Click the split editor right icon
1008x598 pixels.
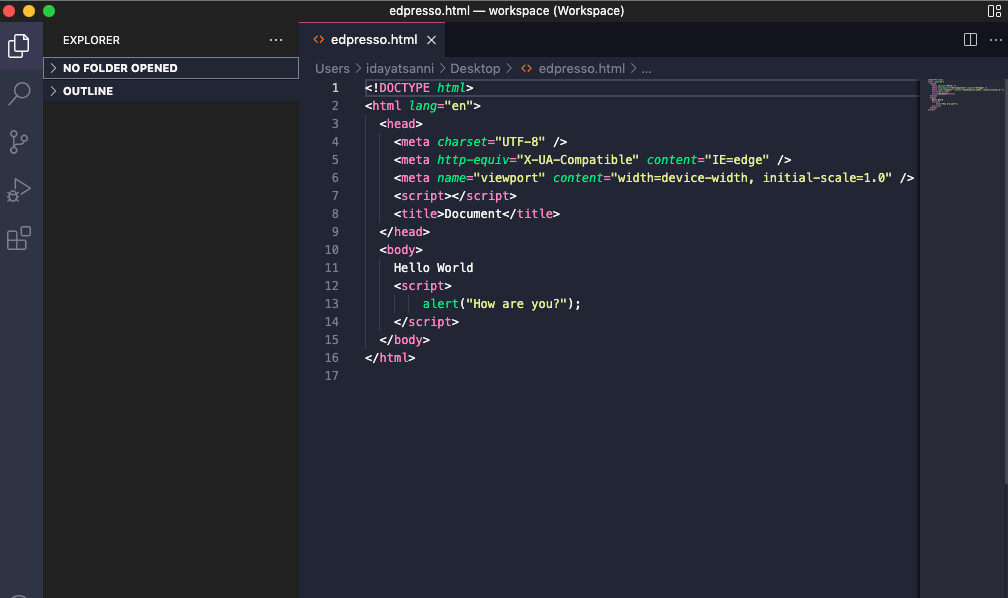970,40
